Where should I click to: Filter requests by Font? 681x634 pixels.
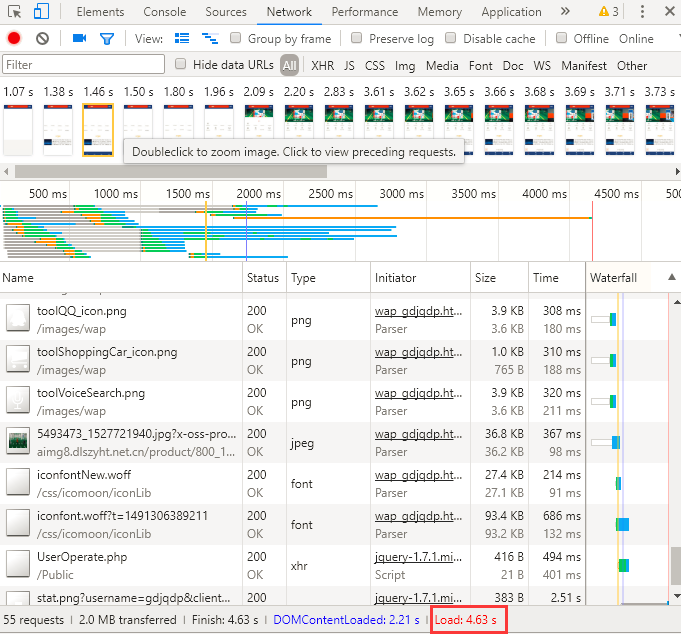(x=480, y=66)
